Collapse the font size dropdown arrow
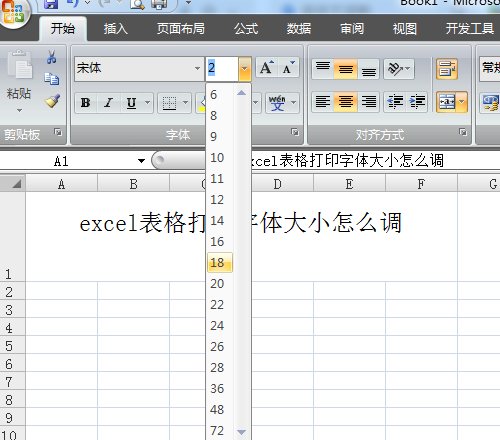The image size is (500, 440). tap(245, 69)
